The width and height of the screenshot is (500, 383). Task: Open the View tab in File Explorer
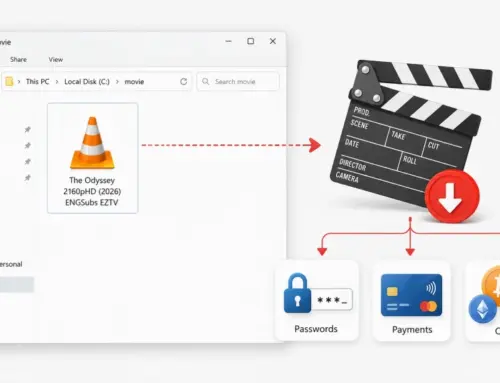(56, 59)
